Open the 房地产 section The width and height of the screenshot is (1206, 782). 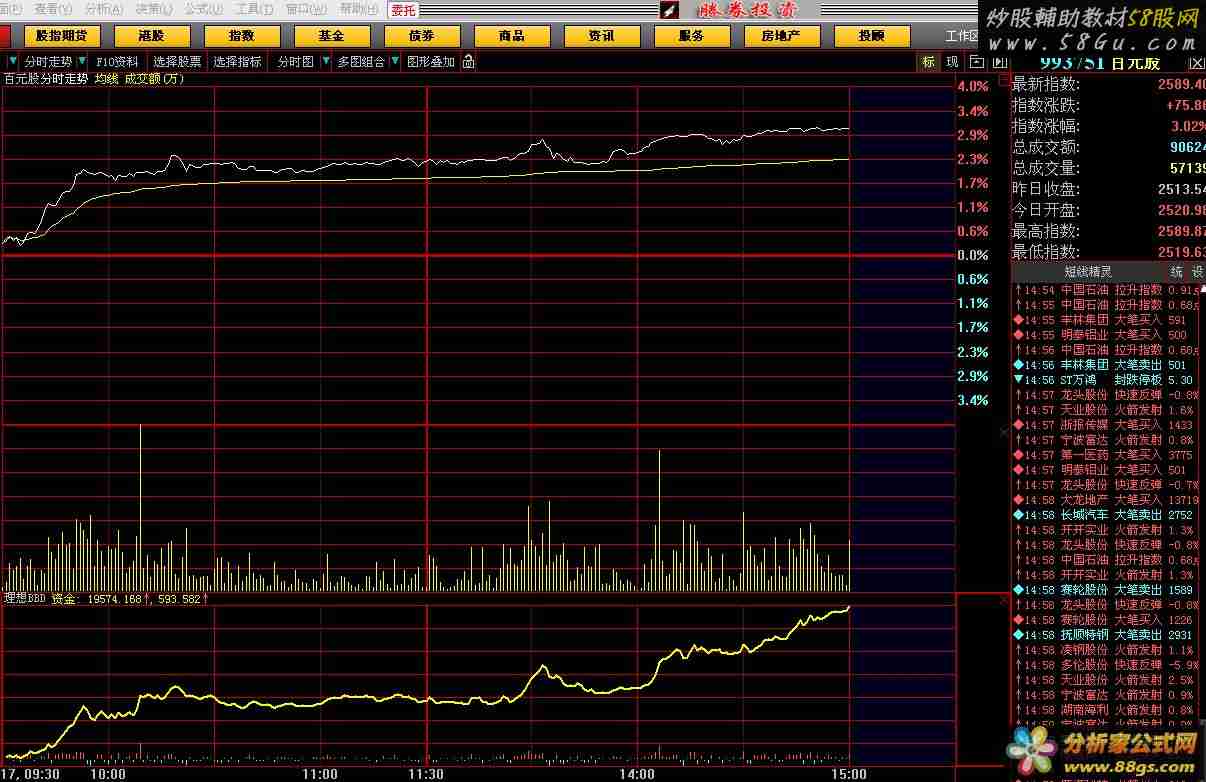pyautogui.click(x=781, y=36)
